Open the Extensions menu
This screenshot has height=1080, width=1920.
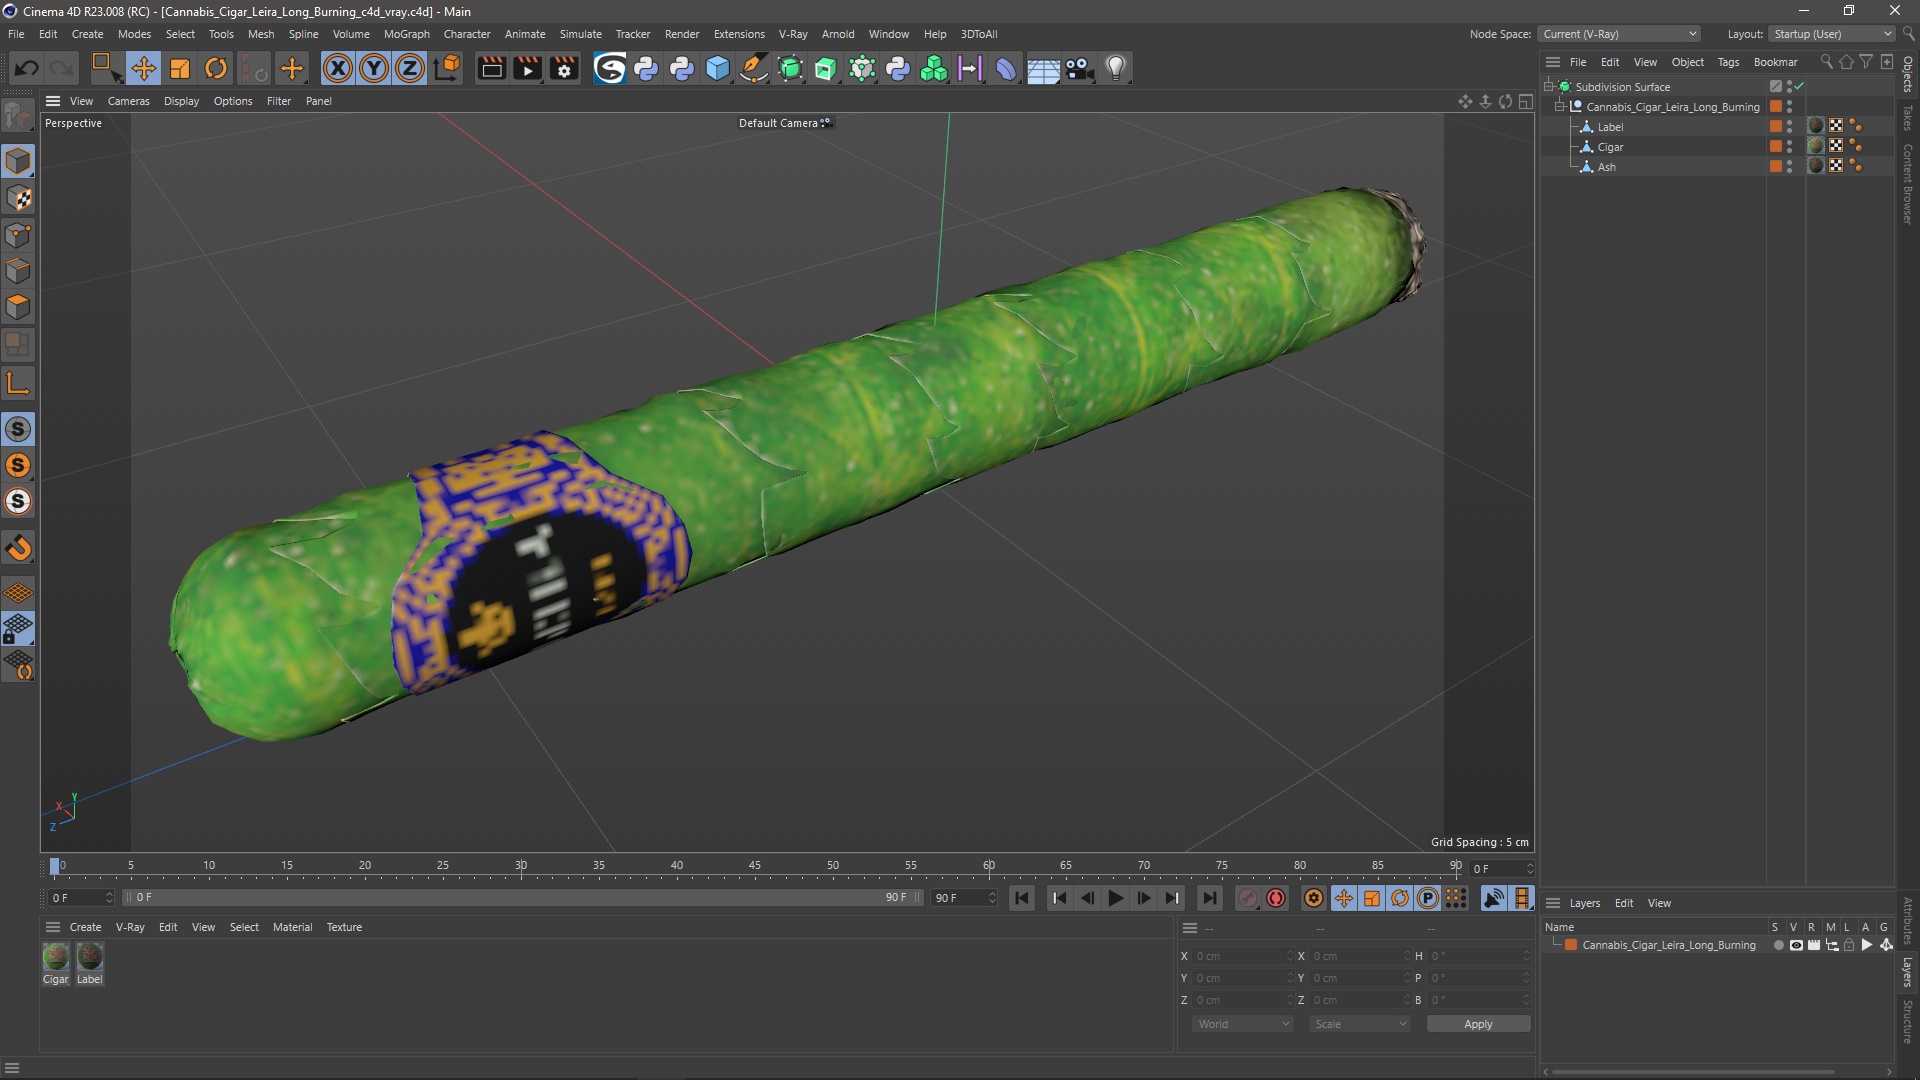click(x=739, y=34)
